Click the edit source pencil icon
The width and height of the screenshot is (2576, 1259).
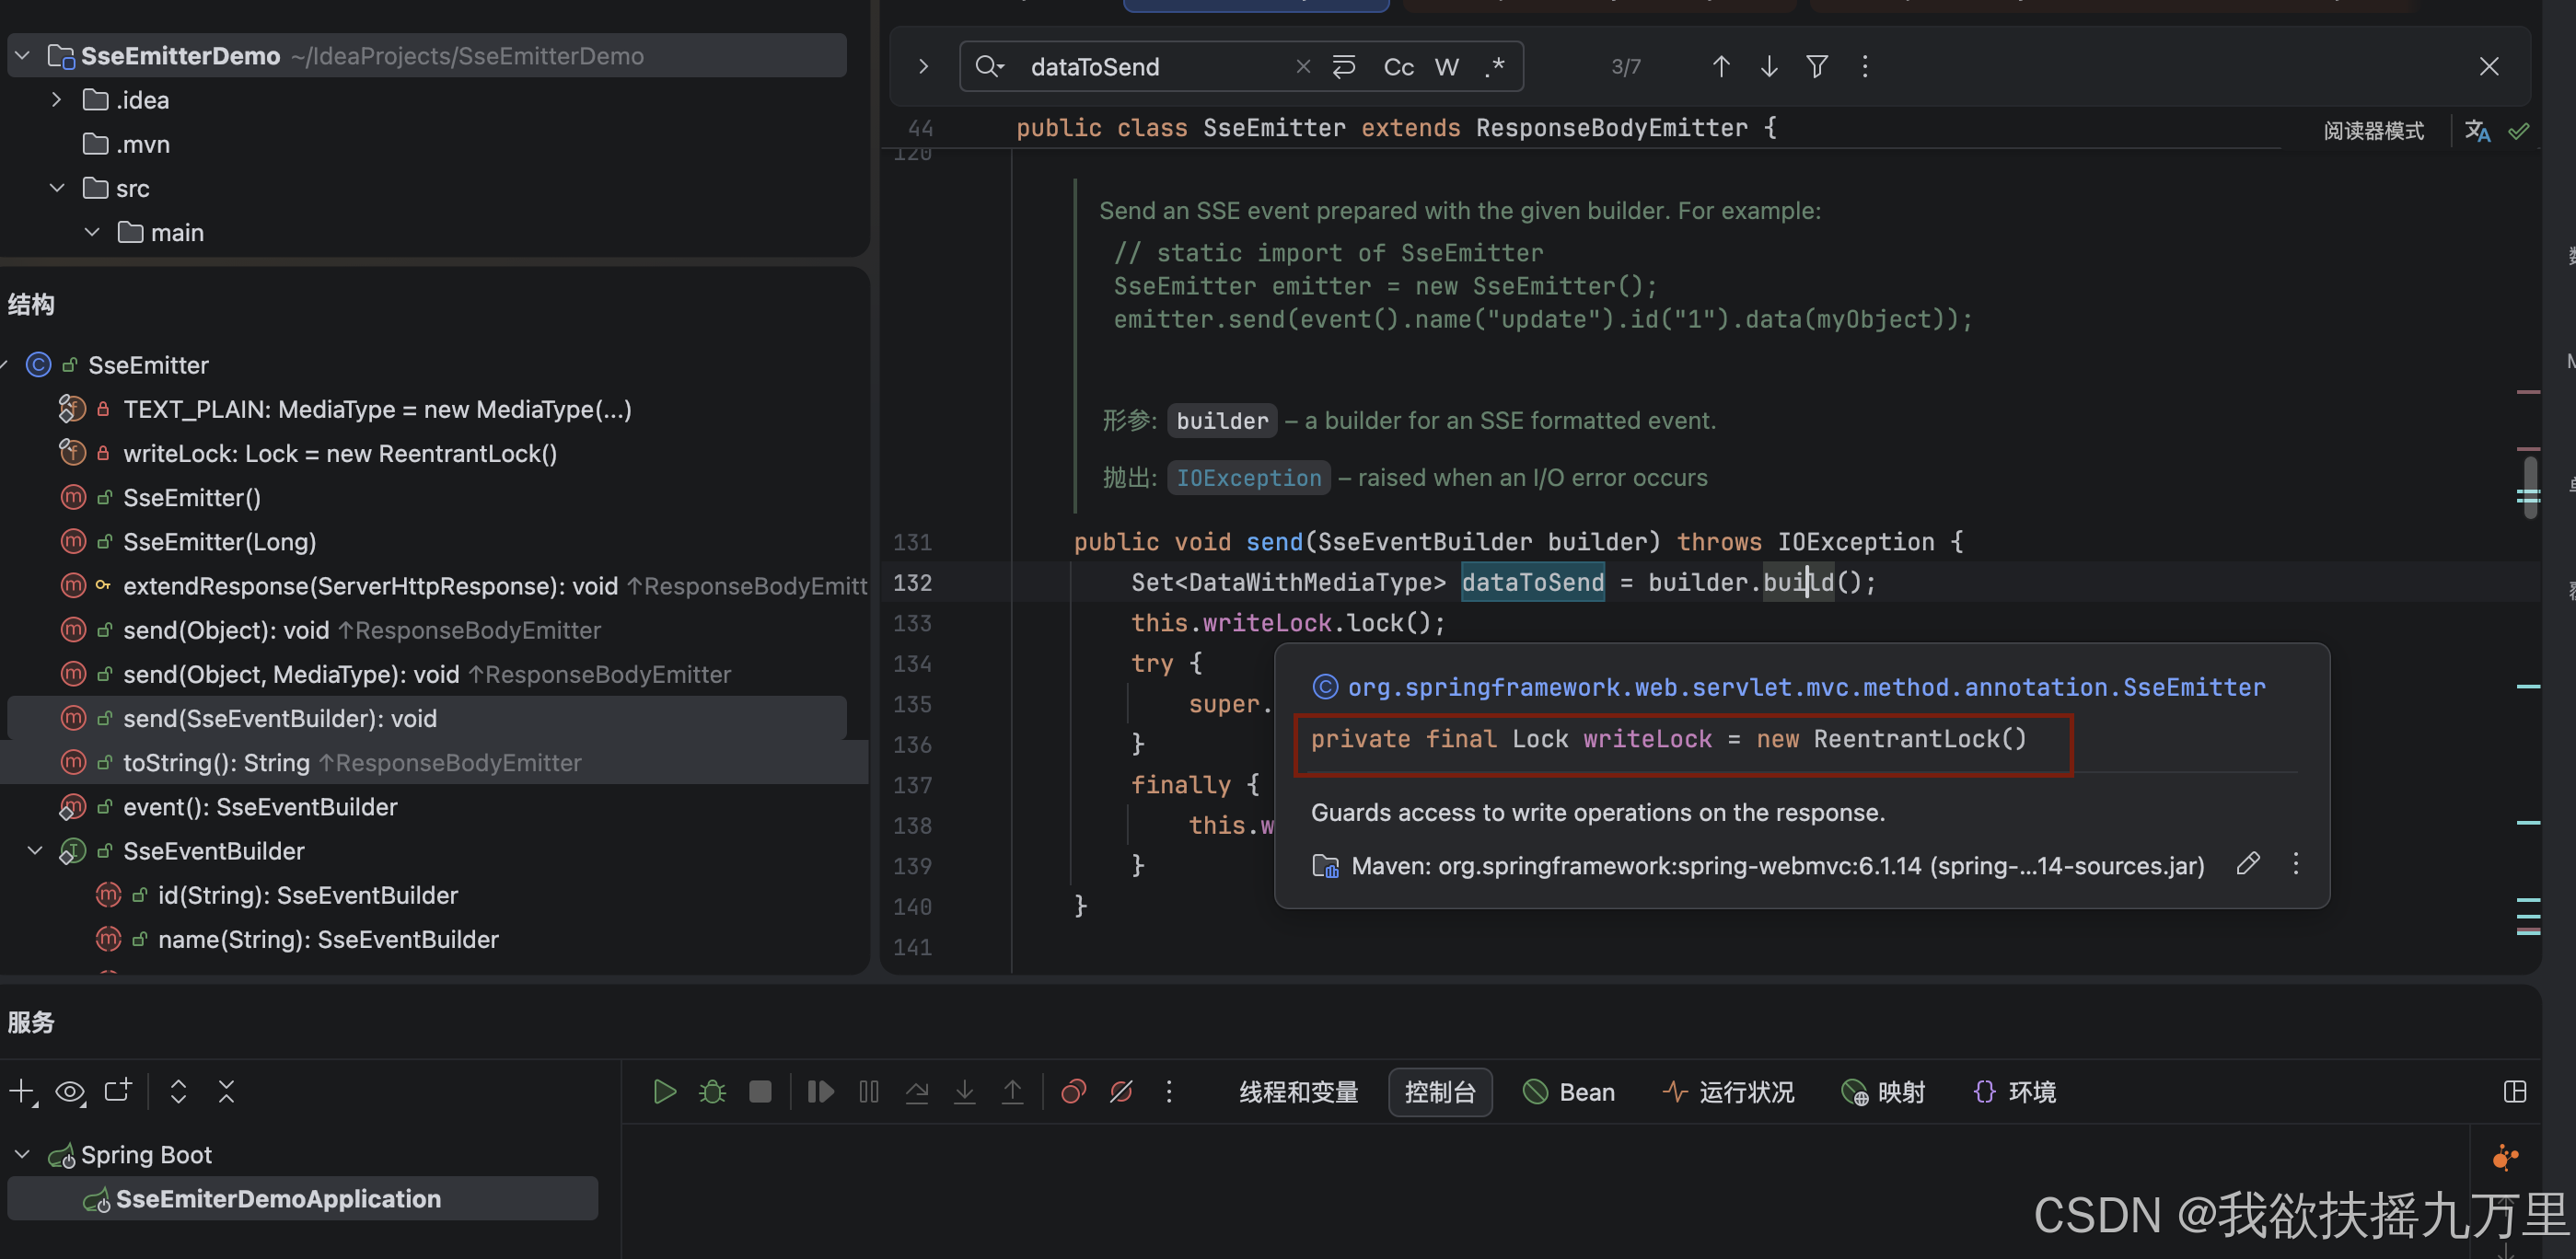point(2247,863)
